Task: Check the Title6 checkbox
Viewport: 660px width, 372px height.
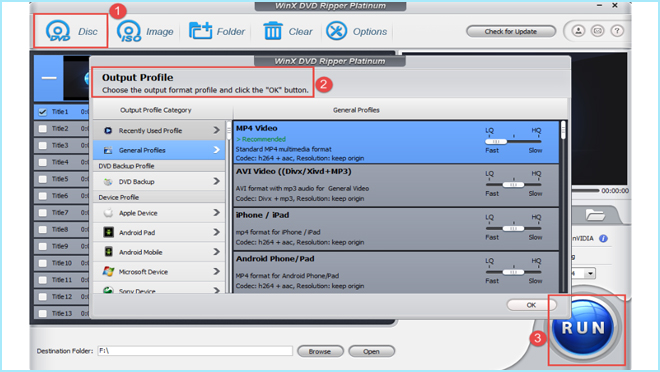Action: tap(43, 196)
